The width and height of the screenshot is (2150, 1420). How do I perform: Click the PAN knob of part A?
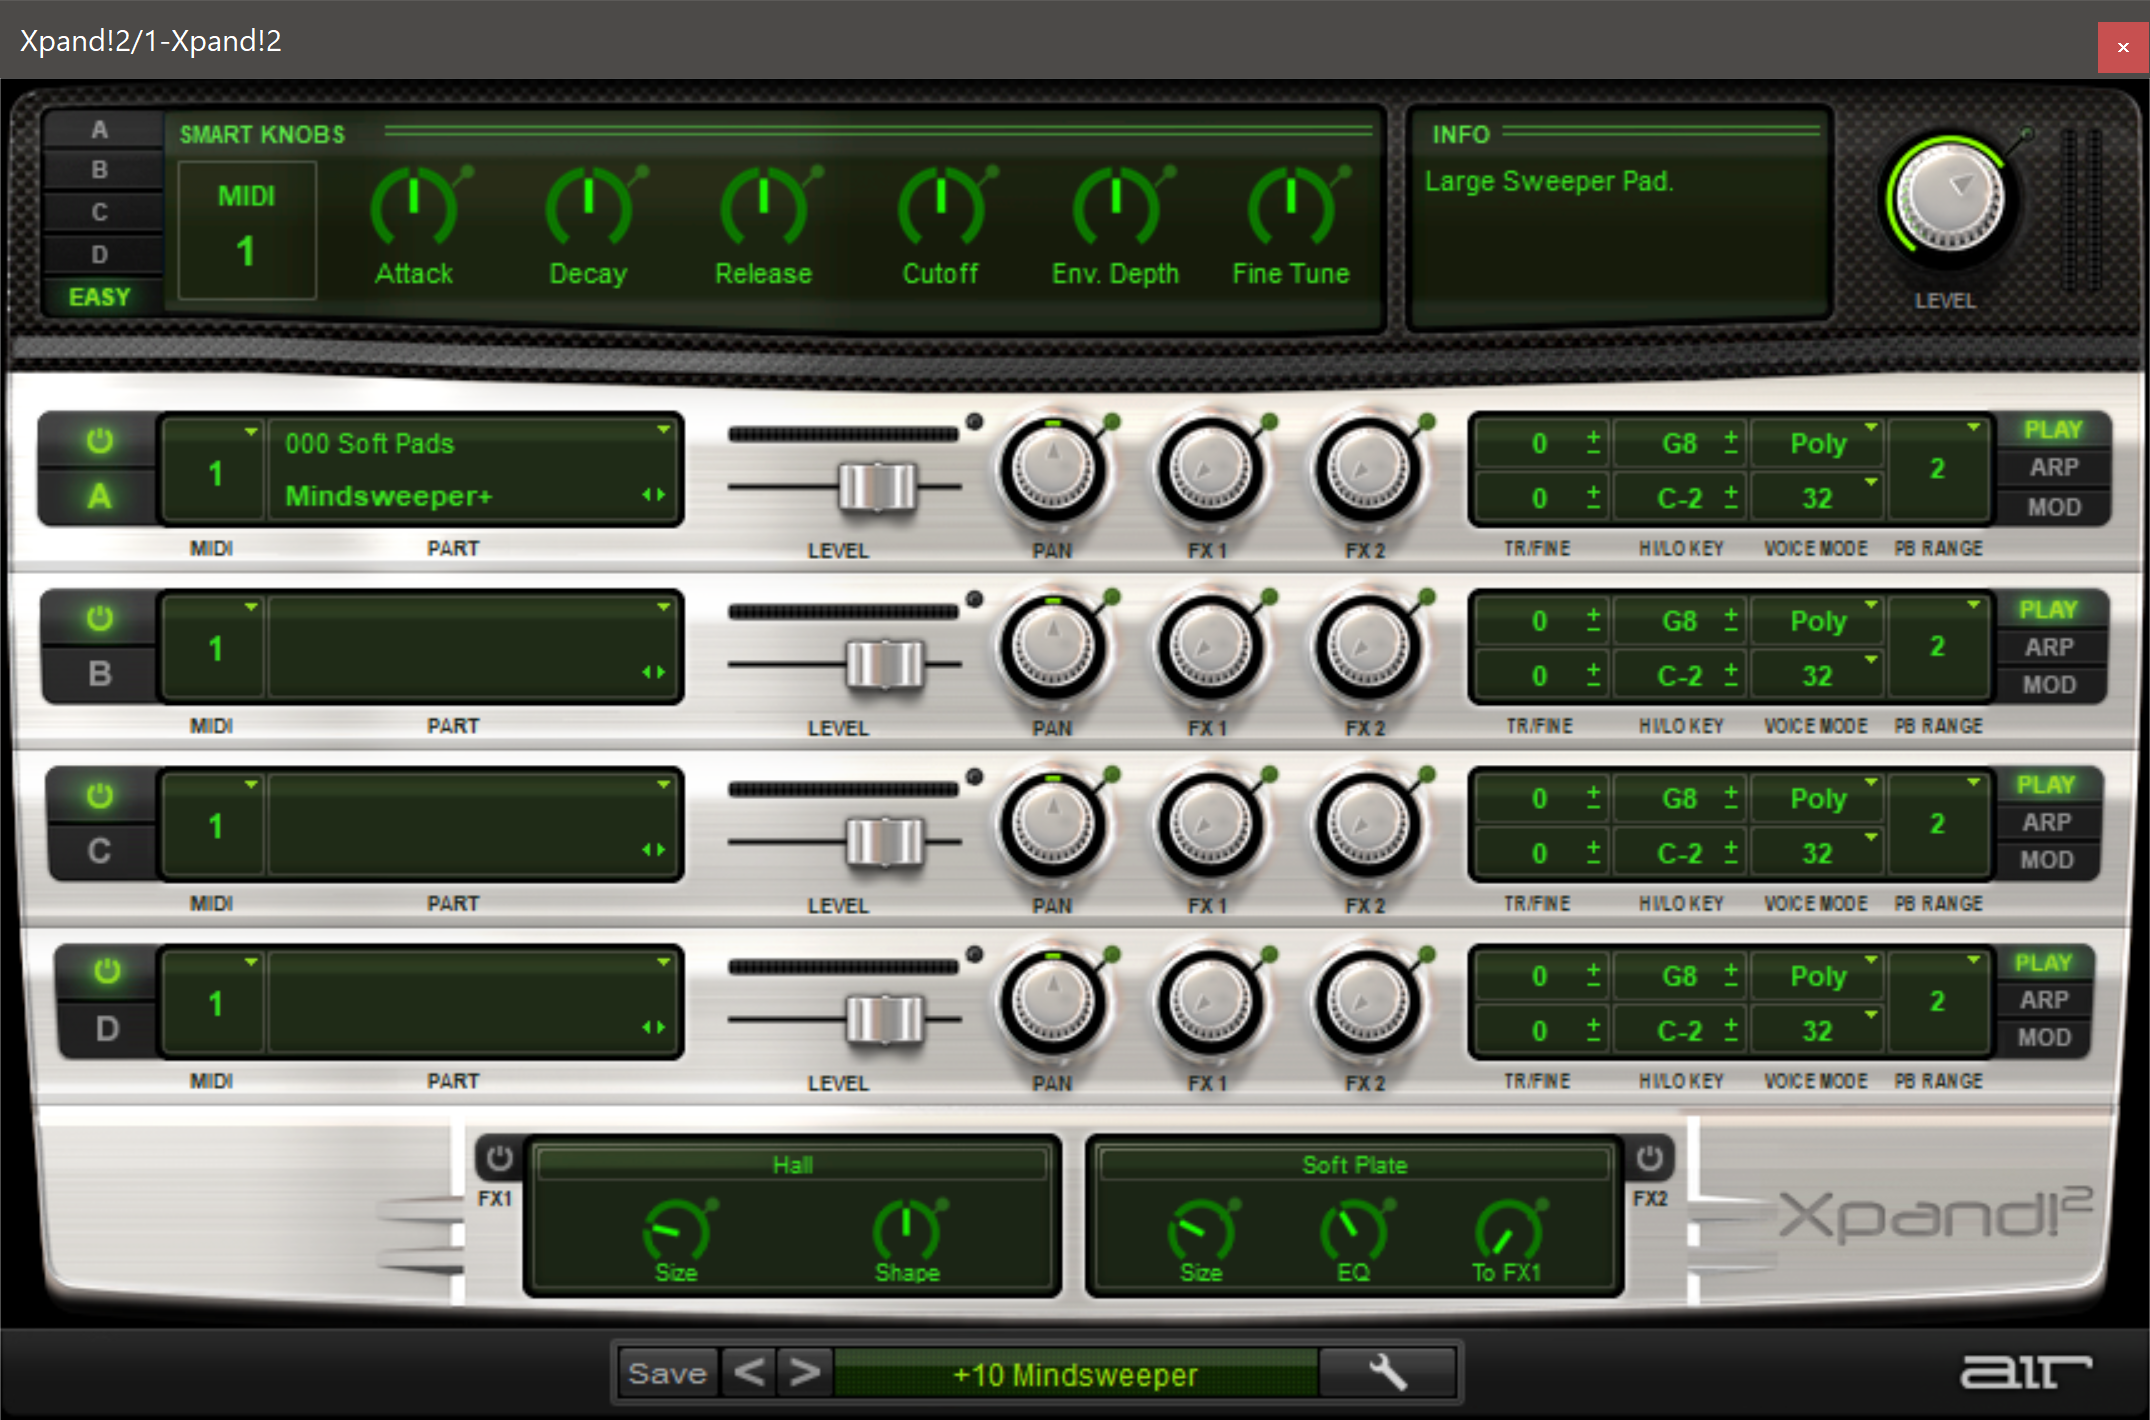[x=1052, y=470]
